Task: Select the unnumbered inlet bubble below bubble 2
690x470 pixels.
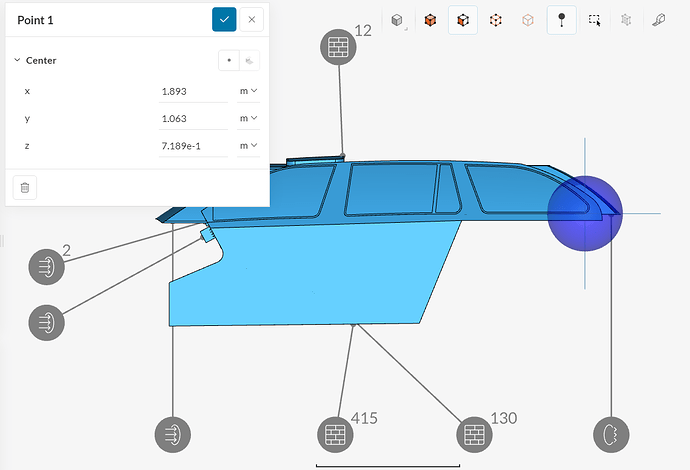Action: point(47,323)
